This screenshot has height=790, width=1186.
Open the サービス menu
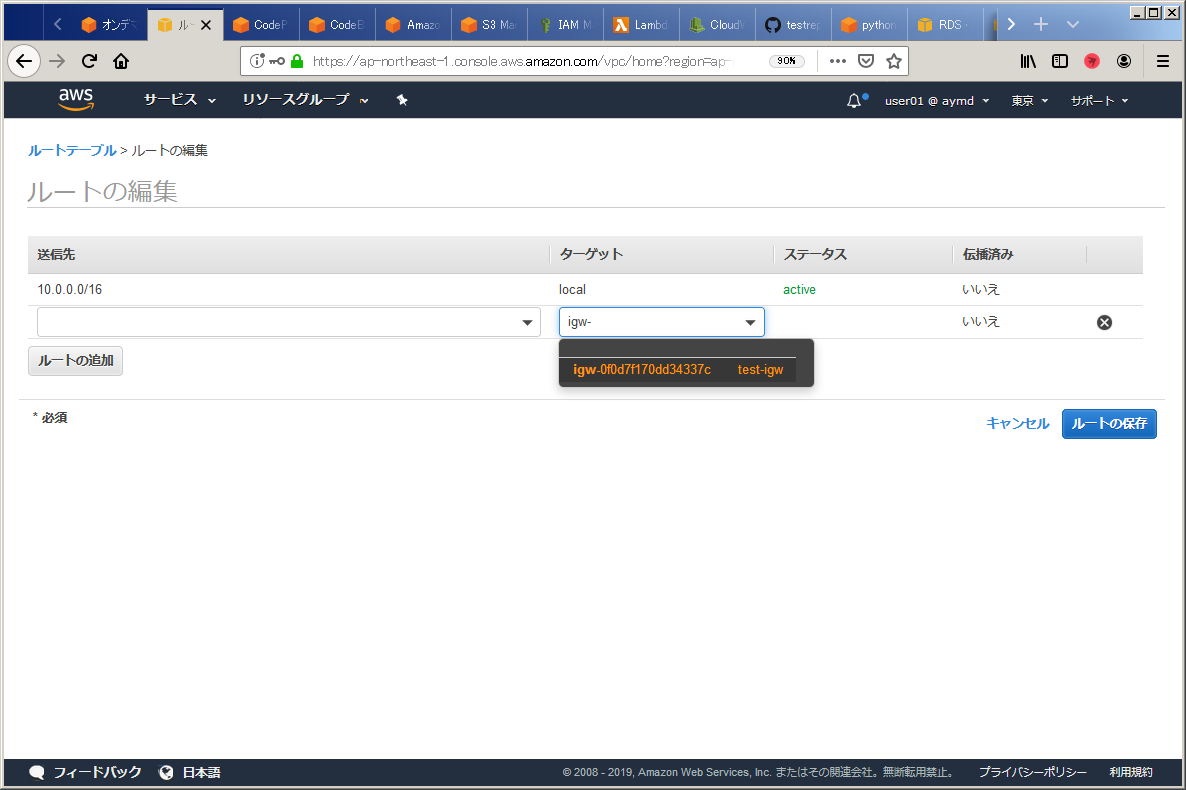[179, 100]
